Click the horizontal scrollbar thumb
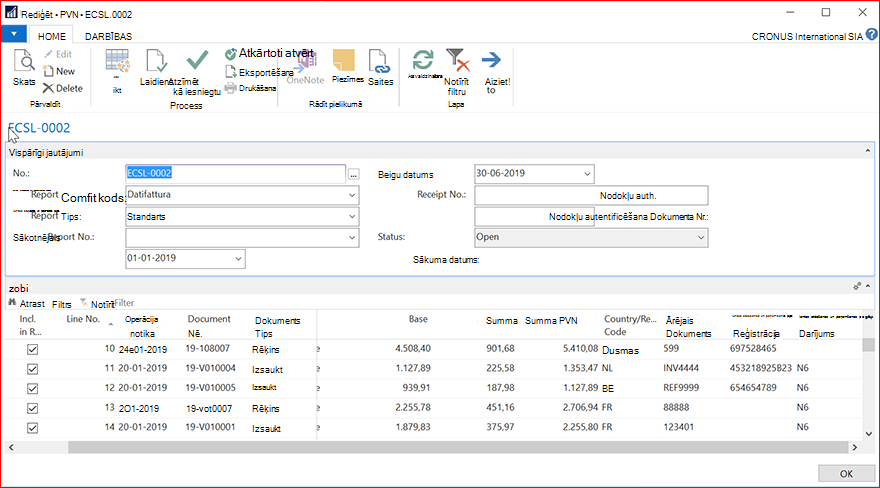Image resolution: width=880 pixels, height=488 pixels. (x=458, y=447)
